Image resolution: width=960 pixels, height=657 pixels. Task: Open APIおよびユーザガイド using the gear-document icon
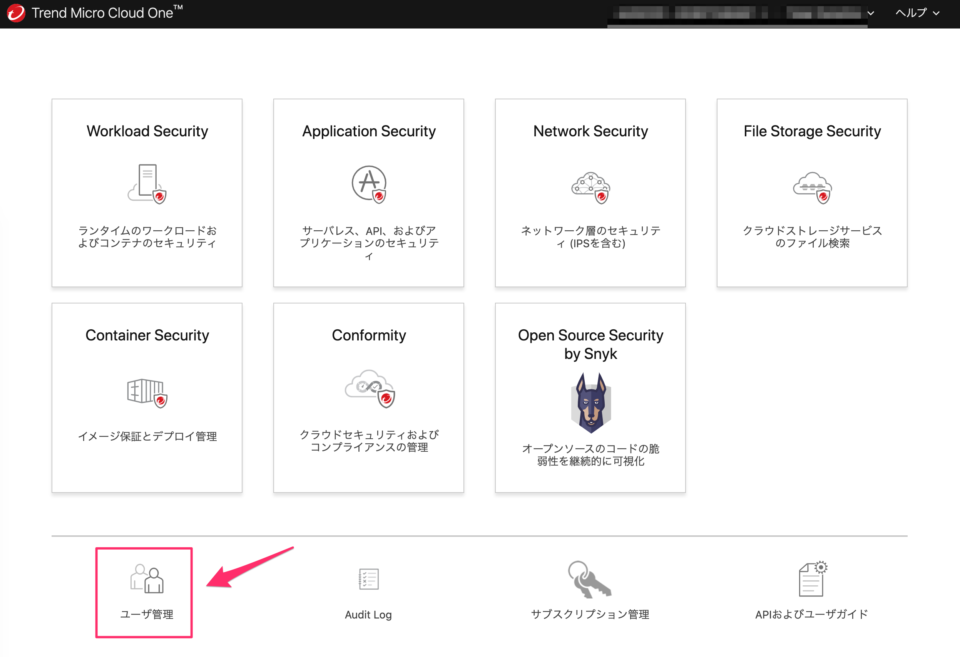811,580
